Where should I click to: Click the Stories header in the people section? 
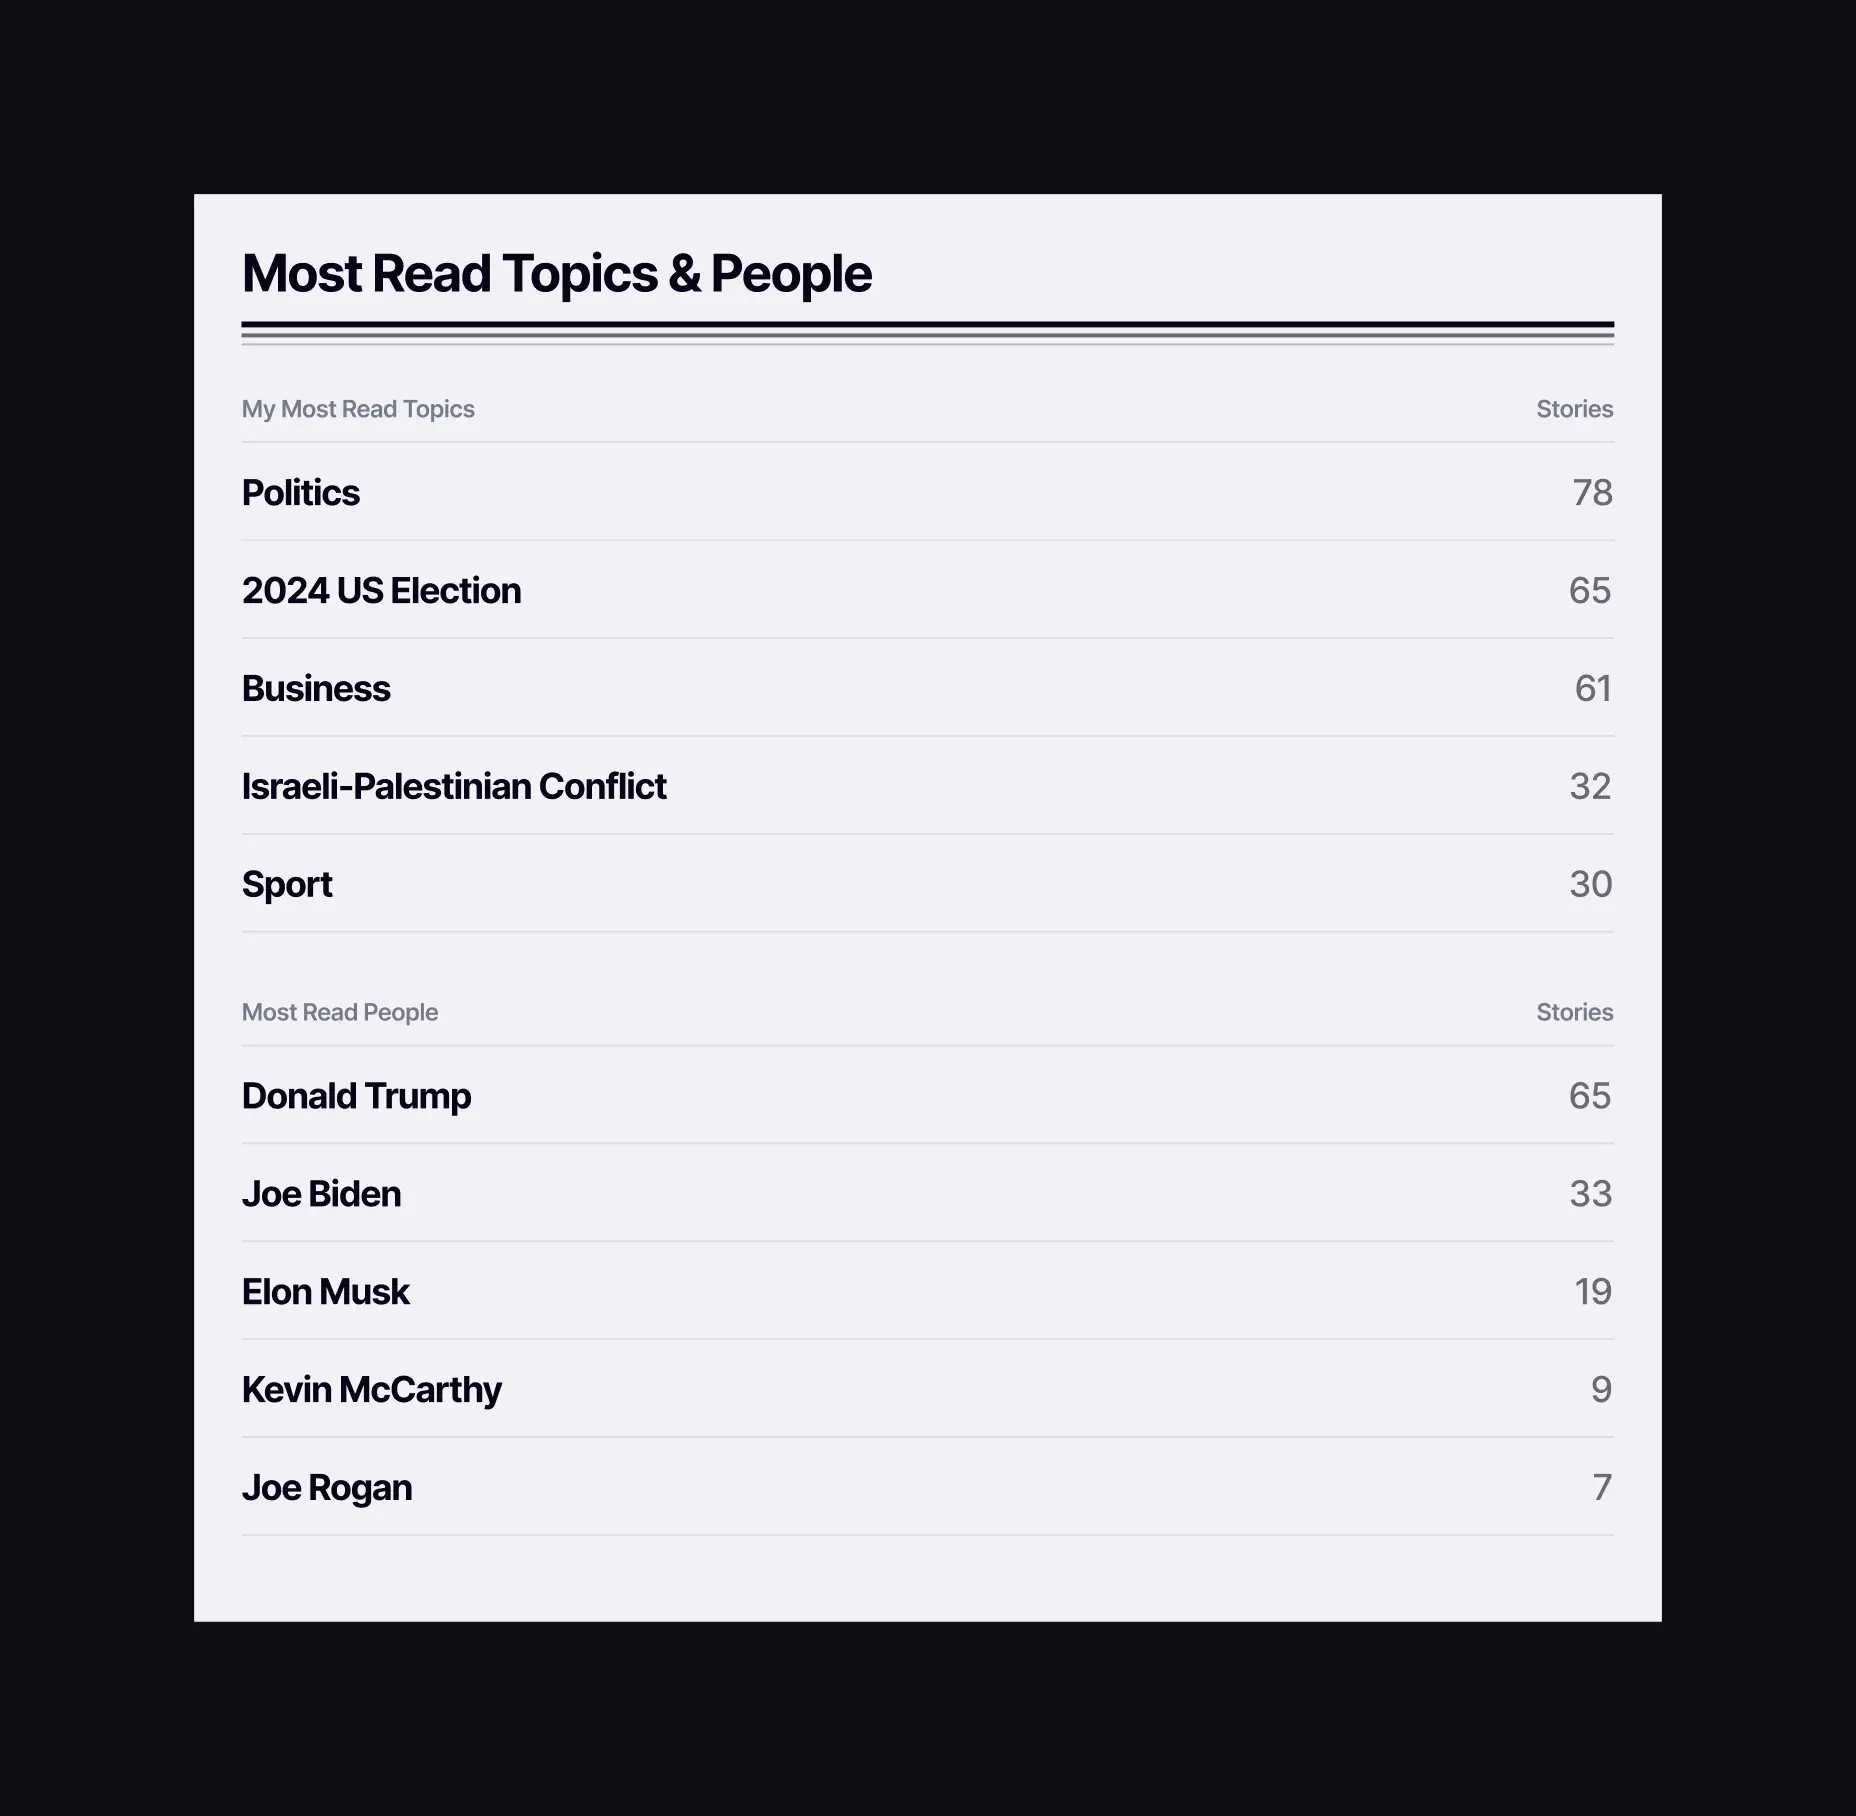(x=1575, y=1012)
